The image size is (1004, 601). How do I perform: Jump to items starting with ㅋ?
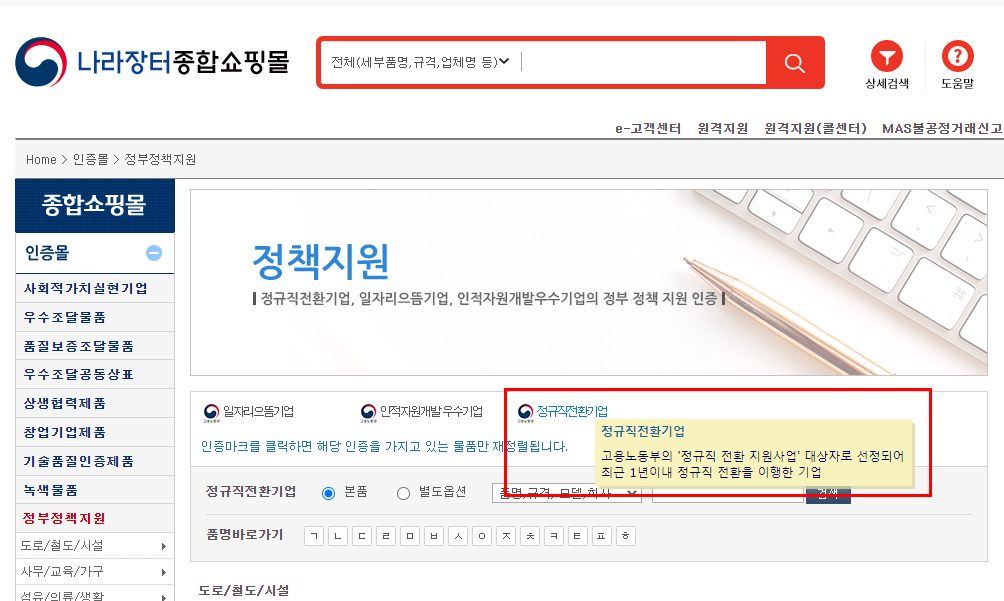coord(554,536)
